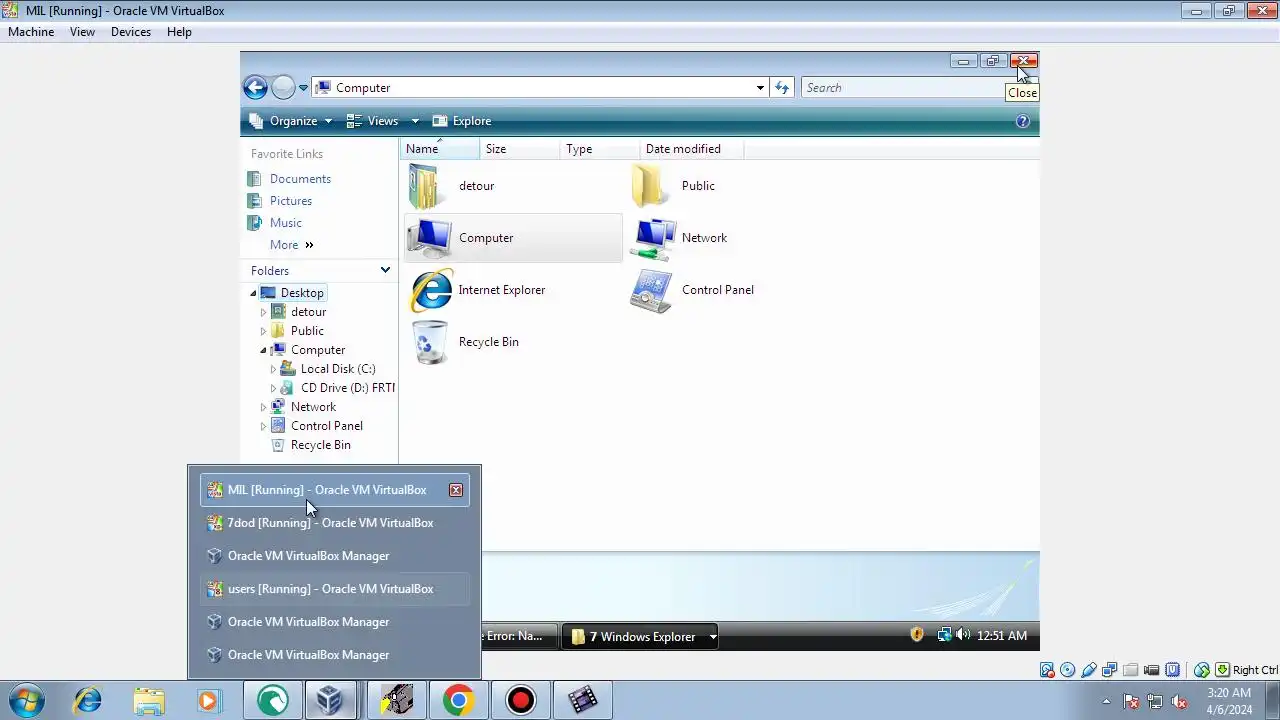This screenshot has height=720, width=1280.
Task: Open Windows Start orb
Action: 27,700
